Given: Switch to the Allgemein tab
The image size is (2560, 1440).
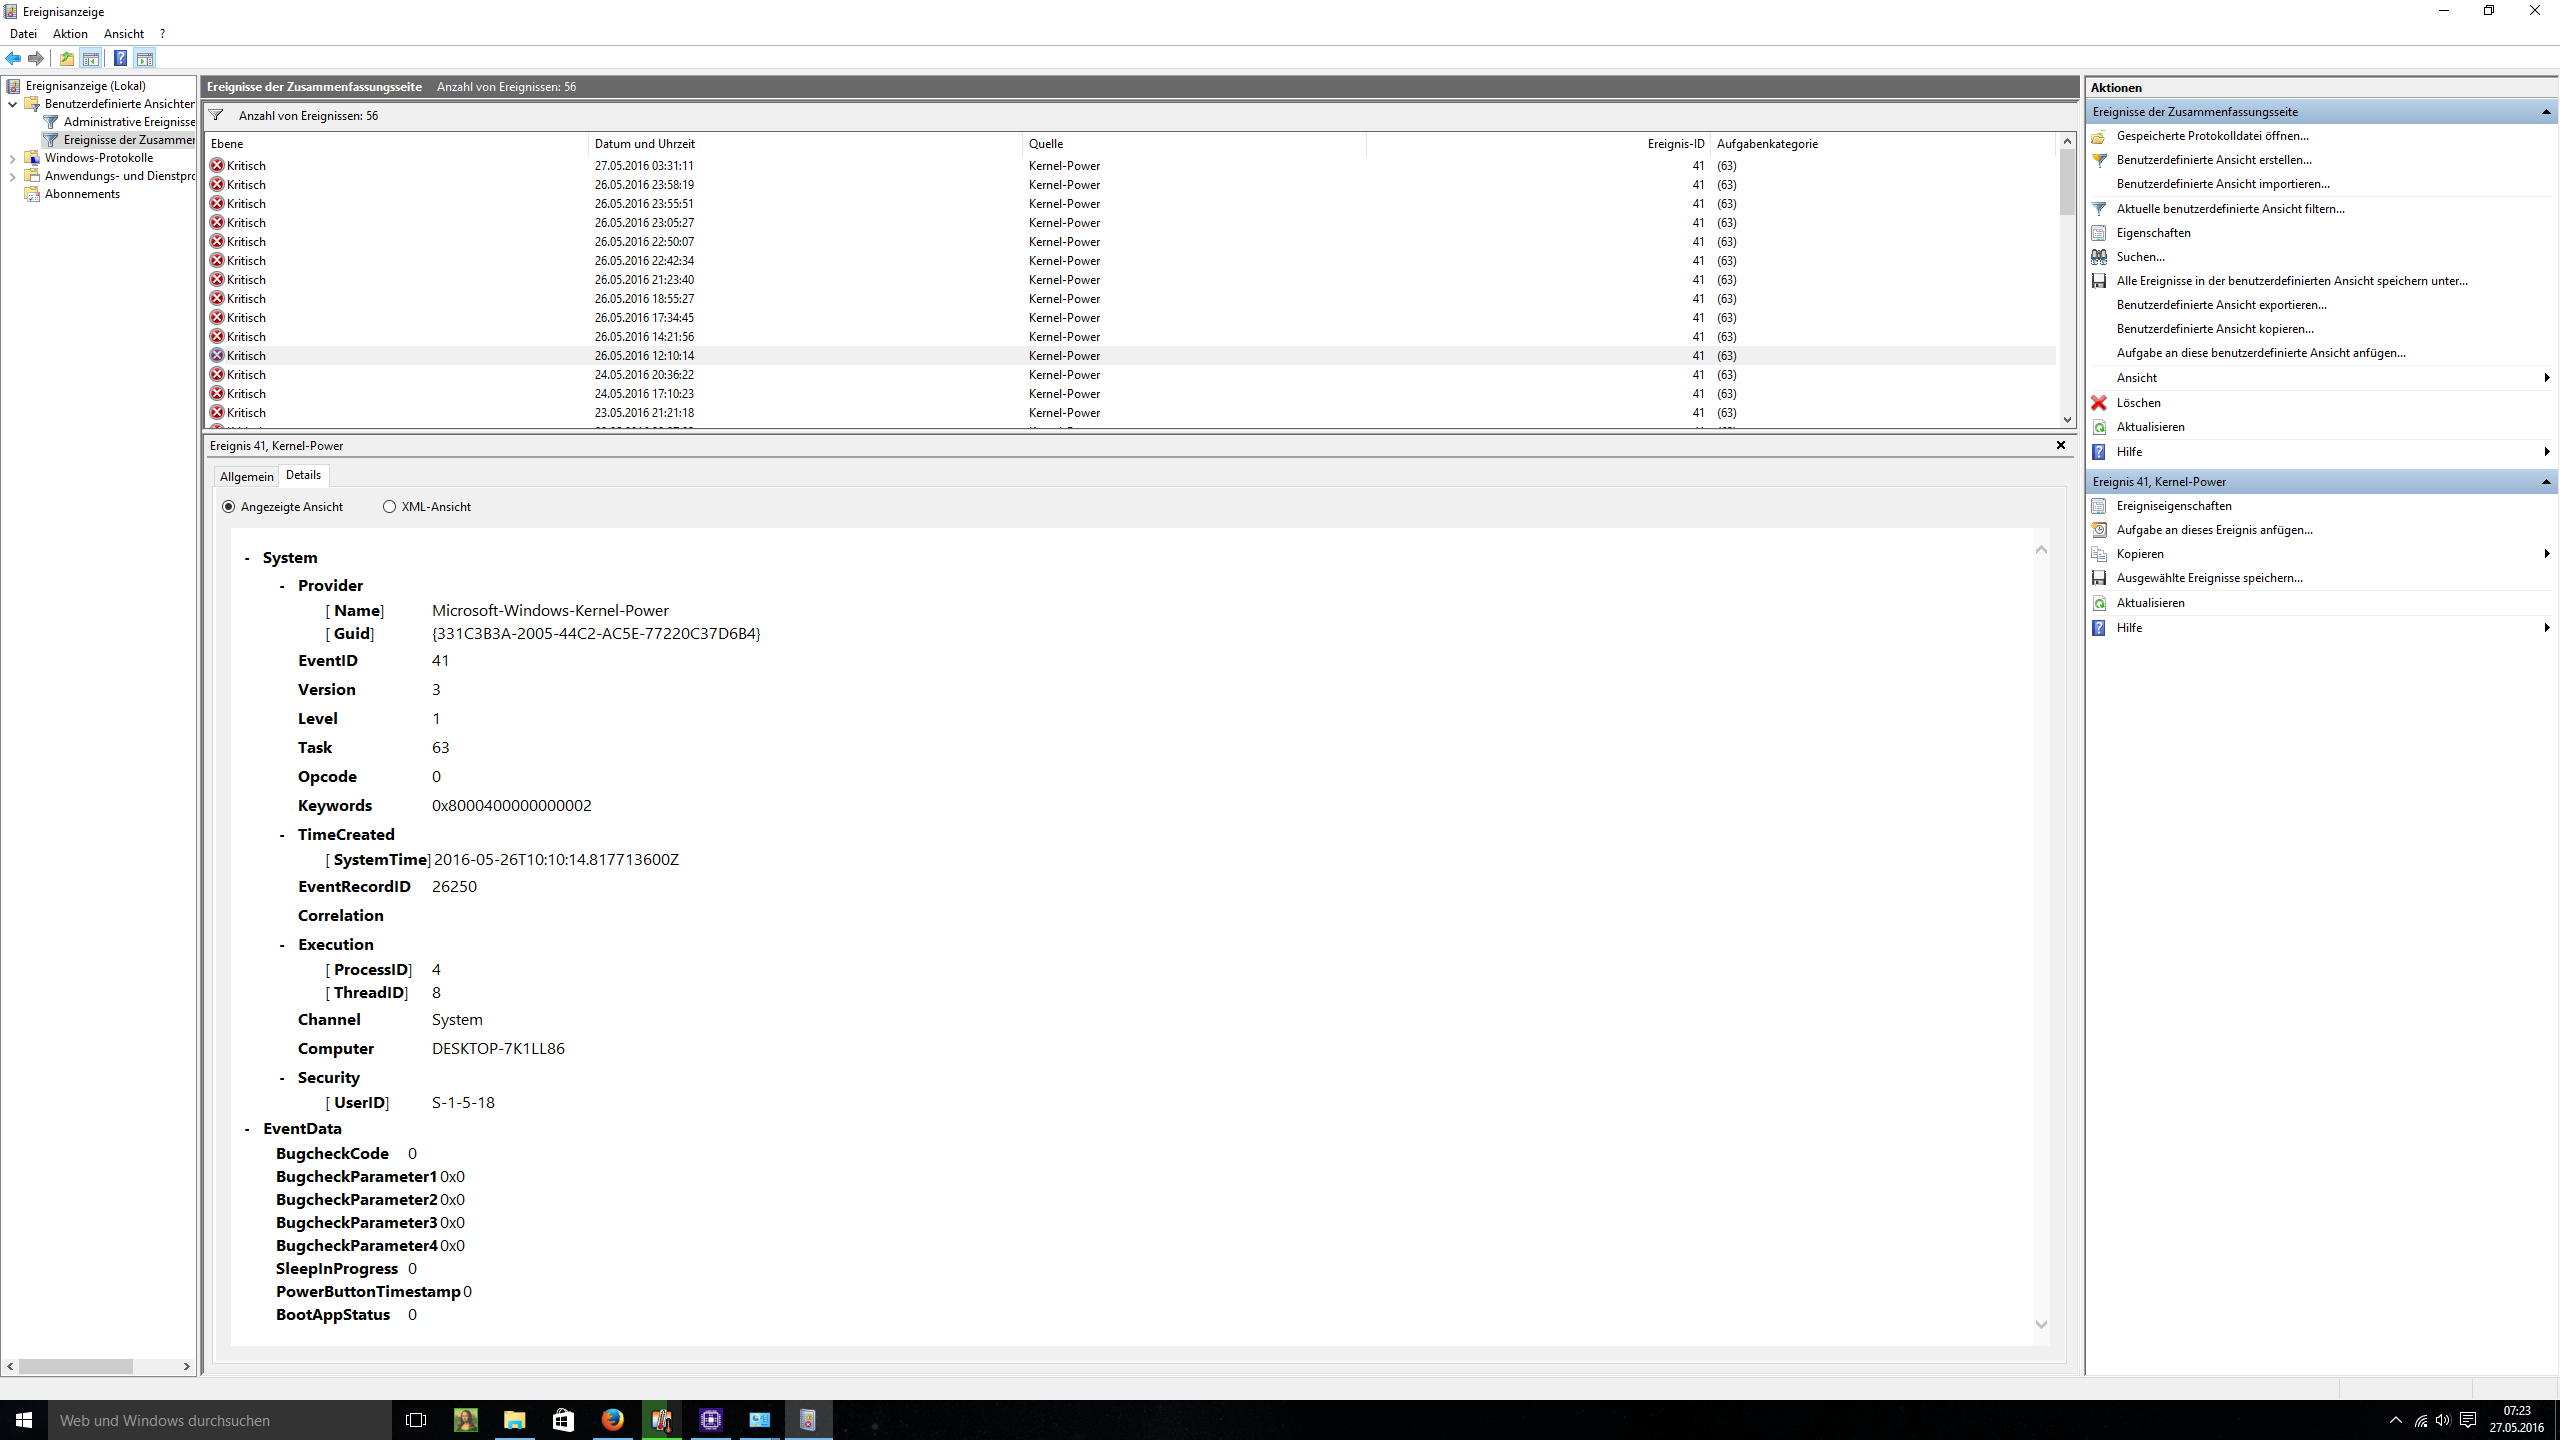Looking at the screenshot, I should pos(246,476).
